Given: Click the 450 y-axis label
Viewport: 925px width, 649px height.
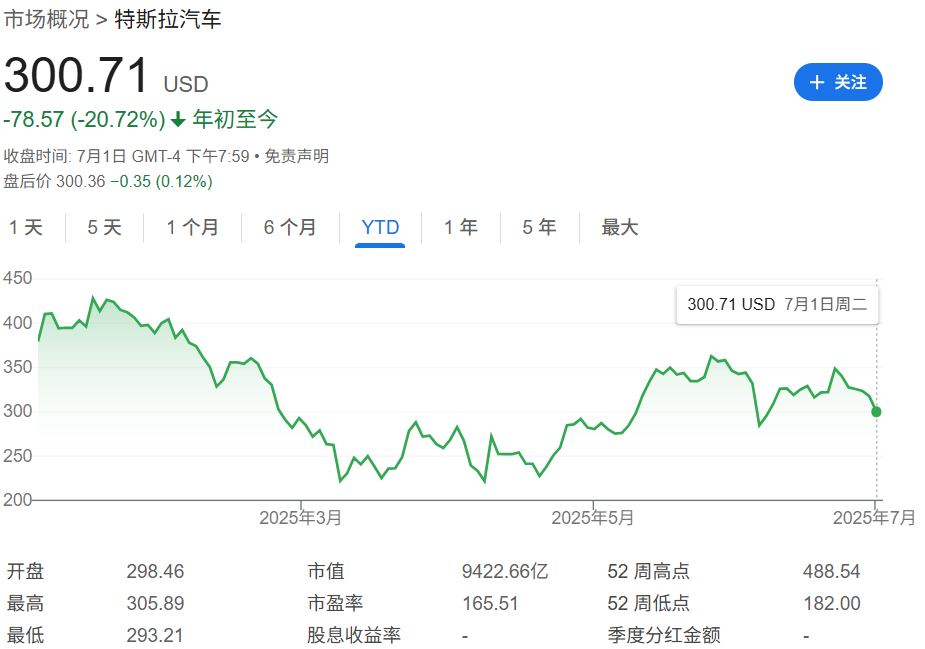Looking at the screenshot, I should click(18, 278).
